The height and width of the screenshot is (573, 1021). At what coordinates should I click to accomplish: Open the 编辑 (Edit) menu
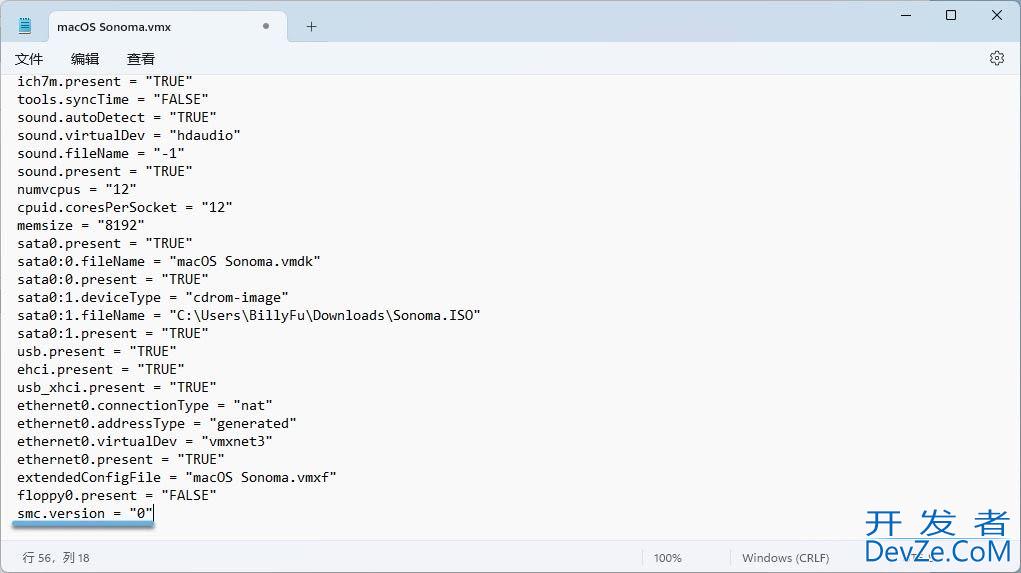[x=85, y=59]
